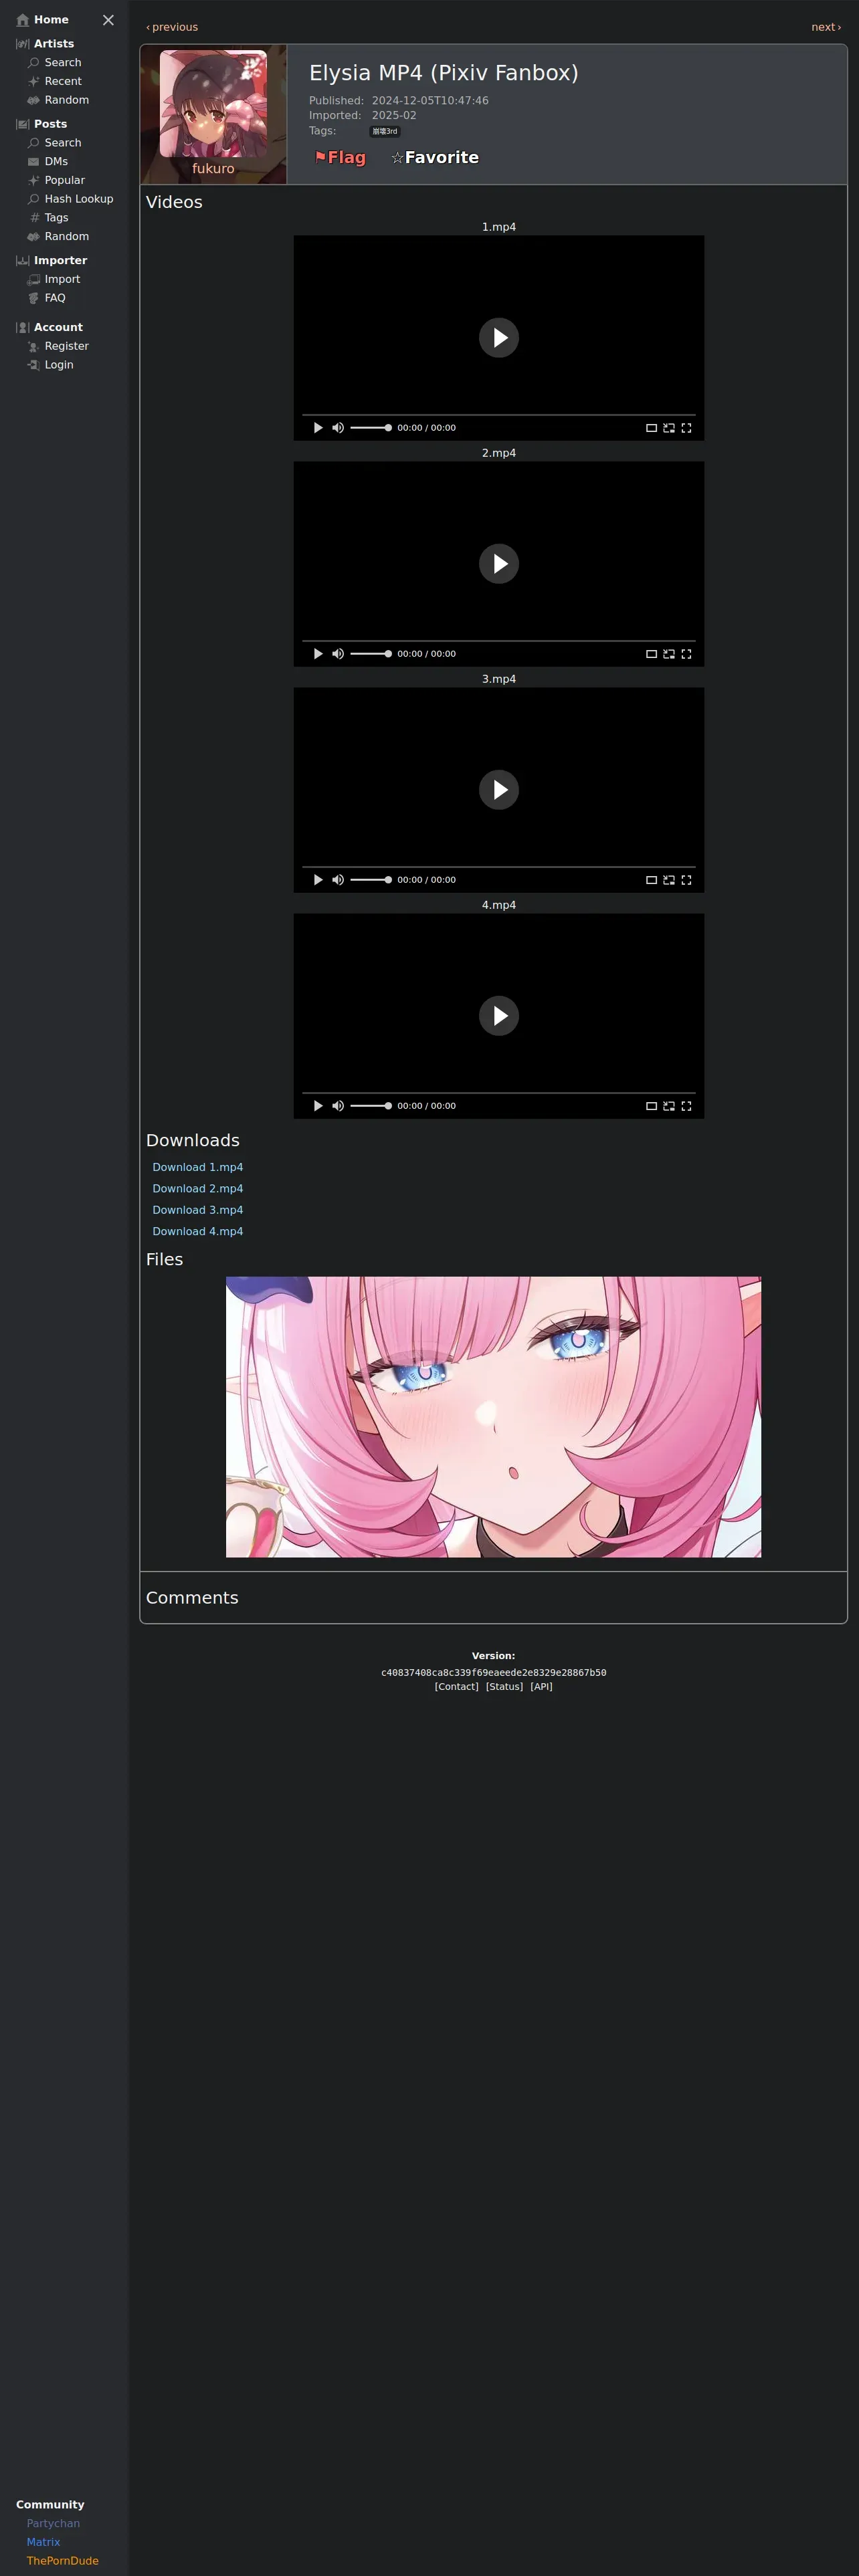Toggle picture-in-picture on 2.mp4

[669, 654]
